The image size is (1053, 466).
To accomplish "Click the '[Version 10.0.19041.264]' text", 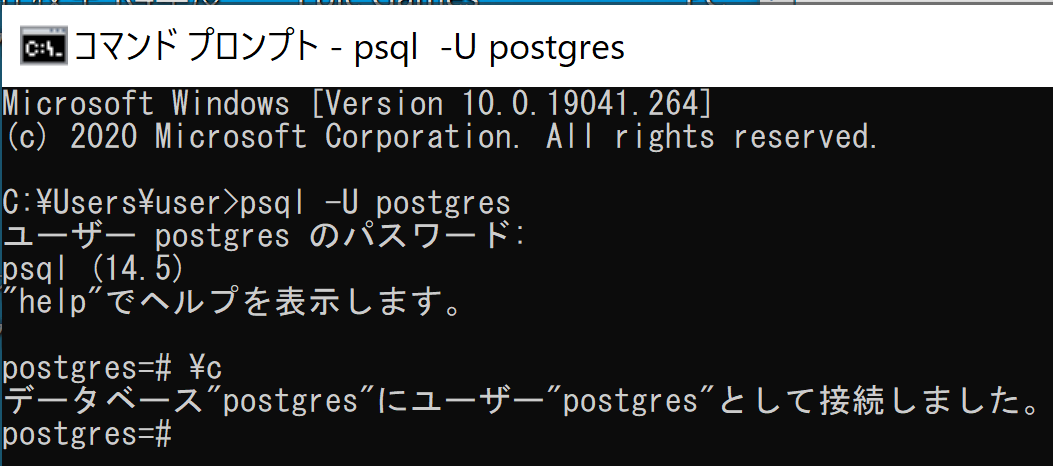I will pyautogui.click(x=510, y=104).
